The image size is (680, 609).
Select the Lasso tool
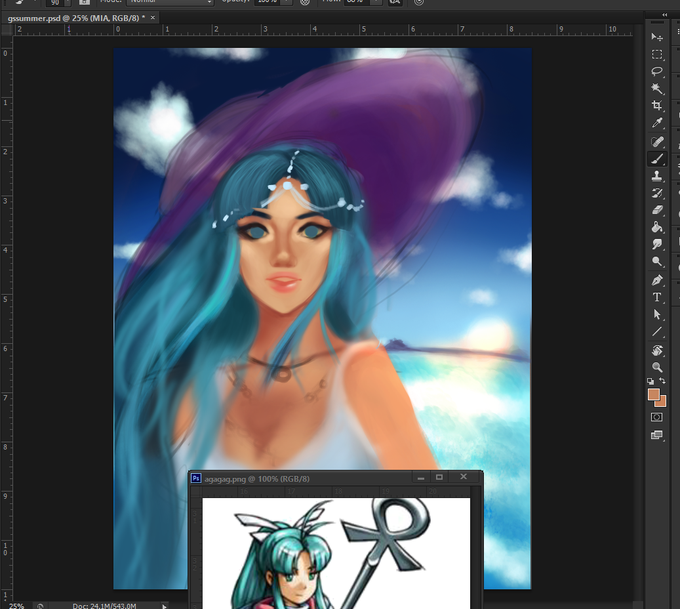click(657, 72)
